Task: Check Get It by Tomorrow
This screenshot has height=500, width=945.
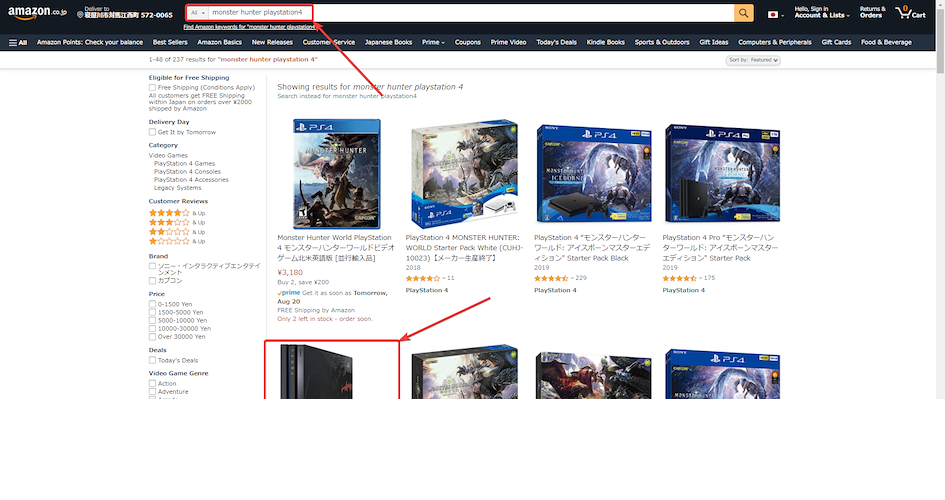Action: (152, 133)
